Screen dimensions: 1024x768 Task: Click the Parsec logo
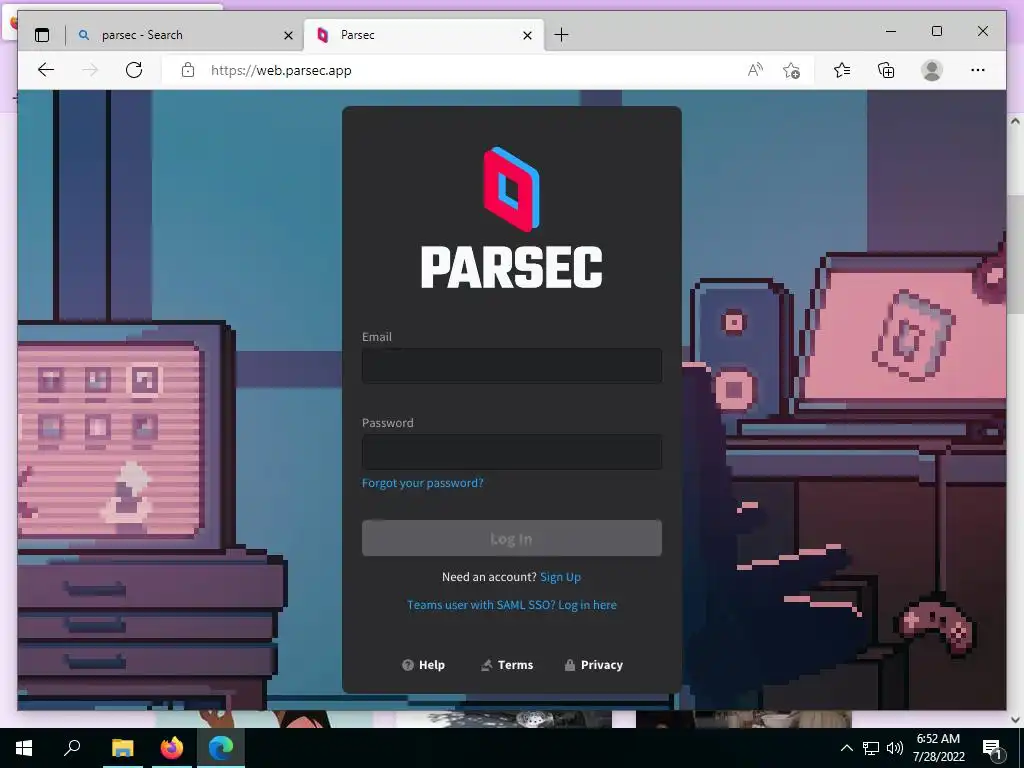click(511, 217)
